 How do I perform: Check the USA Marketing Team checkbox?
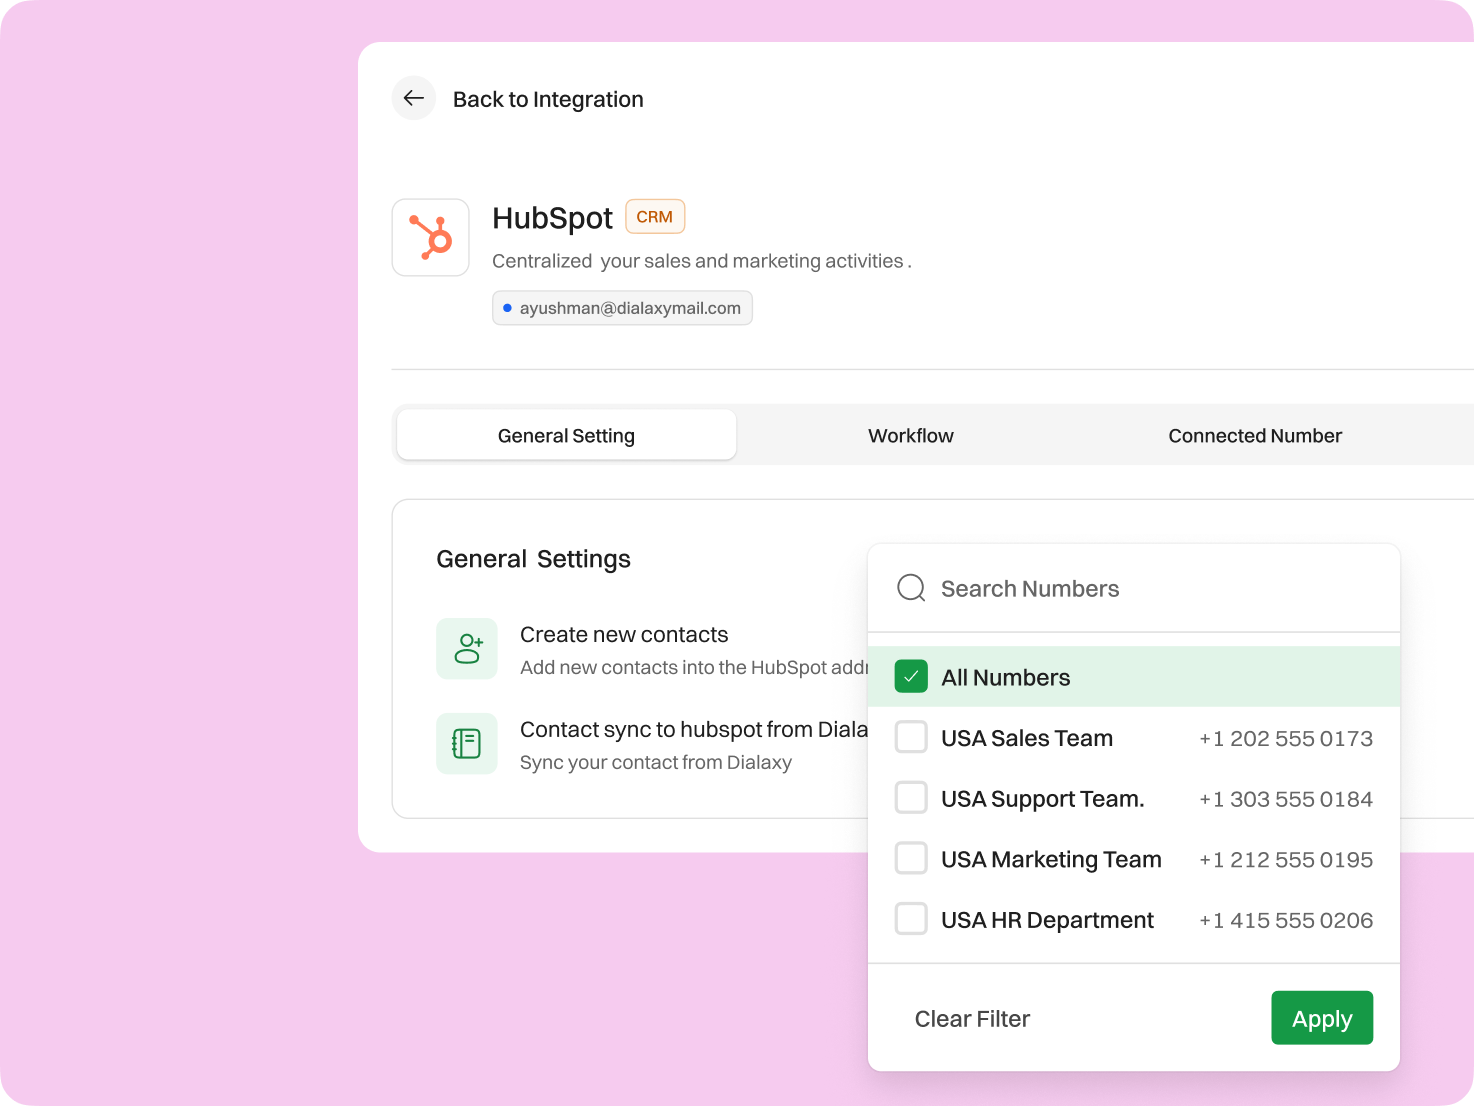[910, 858]
